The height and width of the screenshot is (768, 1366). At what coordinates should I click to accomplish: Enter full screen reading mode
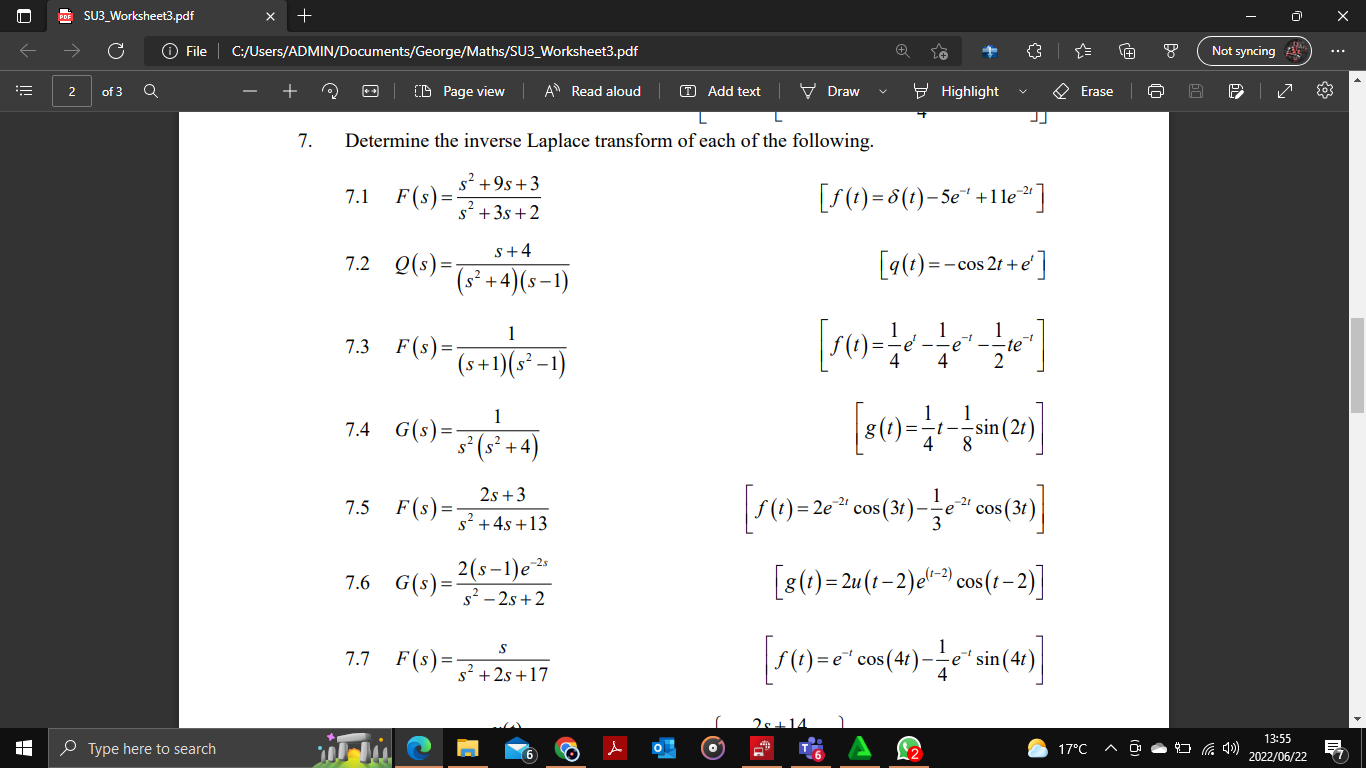pyautogui.click(x=1283, y=91)
